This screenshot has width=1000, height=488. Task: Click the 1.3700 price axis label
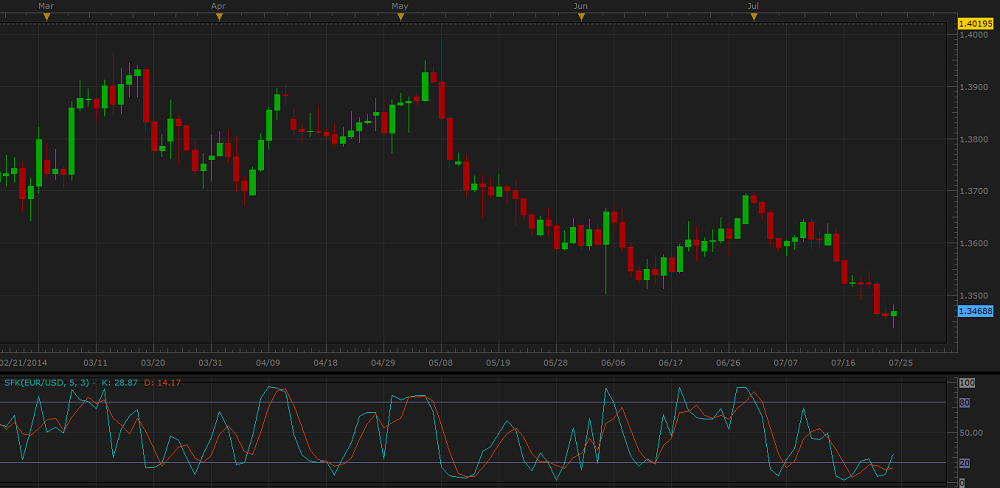tap(973, 191)
